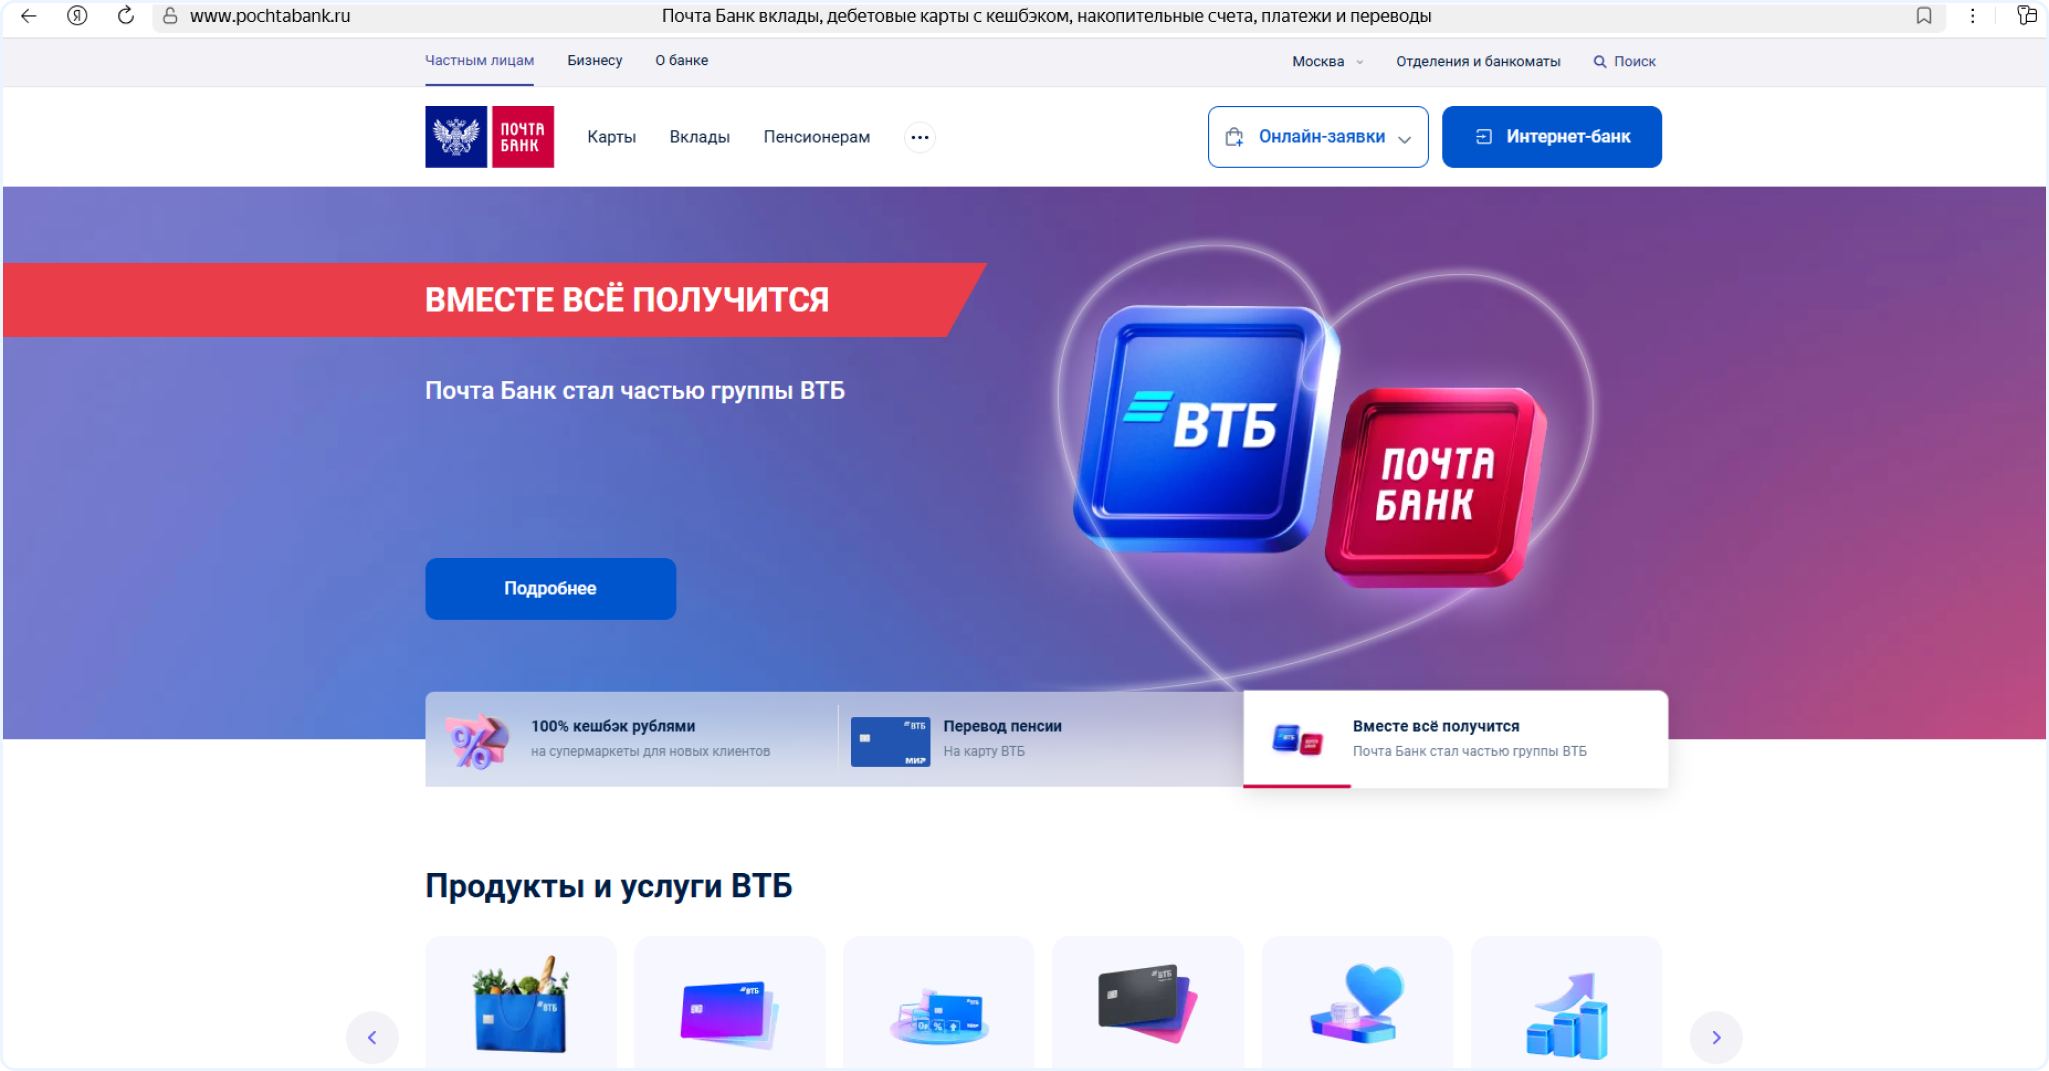Click the Yandex browser icon in the toolbar
The width and height of the screenshot is (2049, 1071).
(77, 16)
